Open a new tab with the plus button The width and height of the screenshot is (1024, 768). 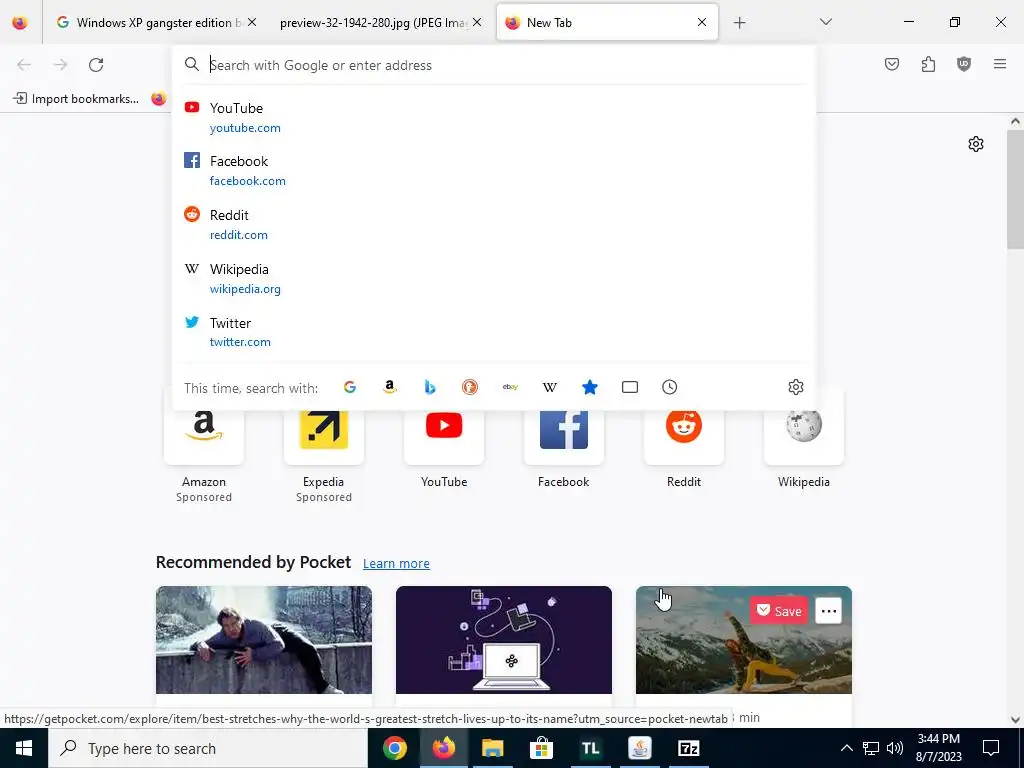739,23
